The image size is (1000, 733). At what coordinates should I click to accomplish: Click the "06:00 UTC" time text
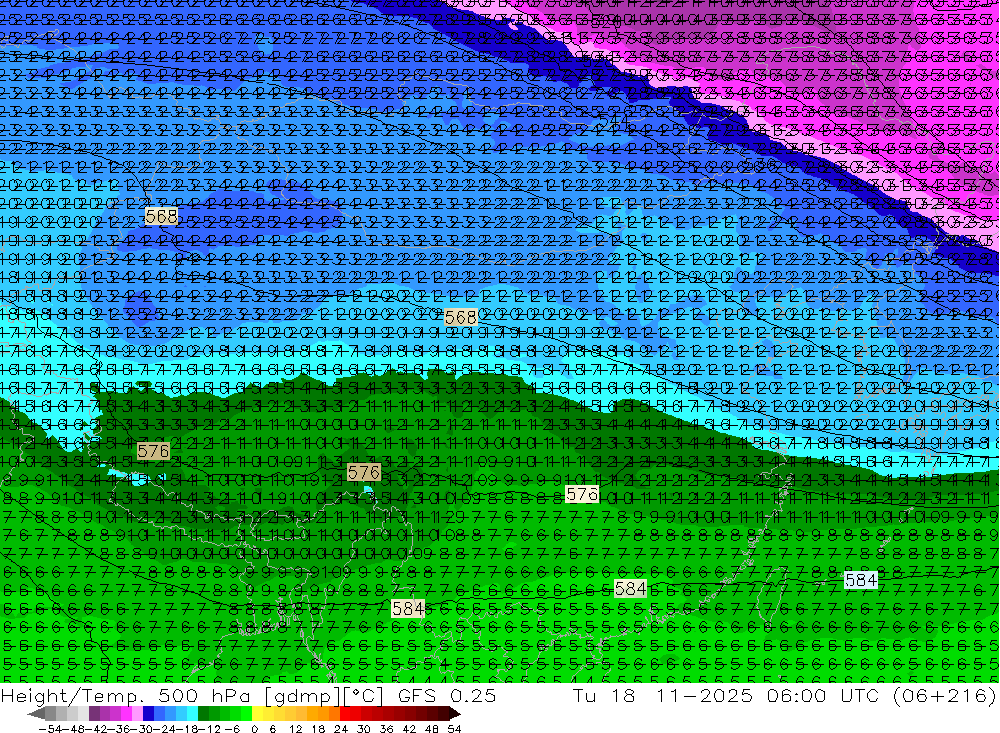(825, 695)
